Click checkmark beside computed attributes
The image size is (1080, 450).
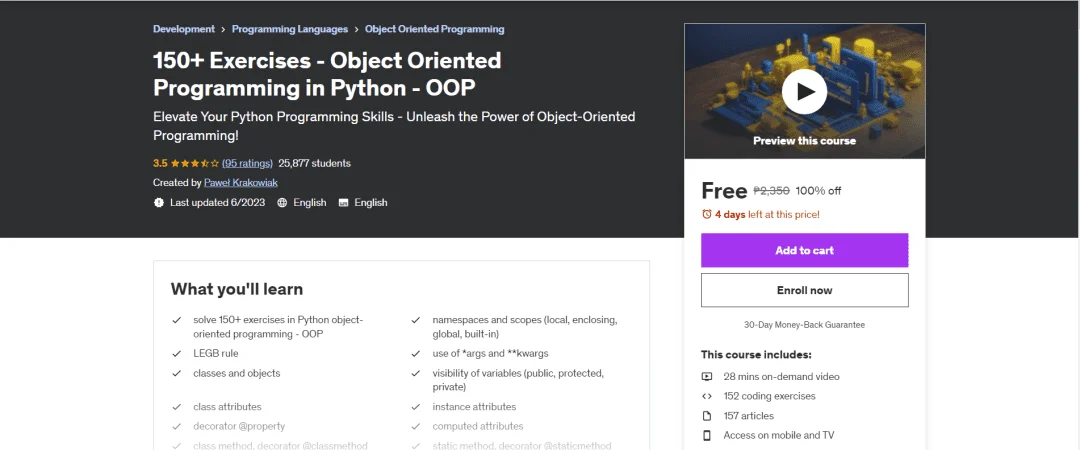click(x=416, y=427)
